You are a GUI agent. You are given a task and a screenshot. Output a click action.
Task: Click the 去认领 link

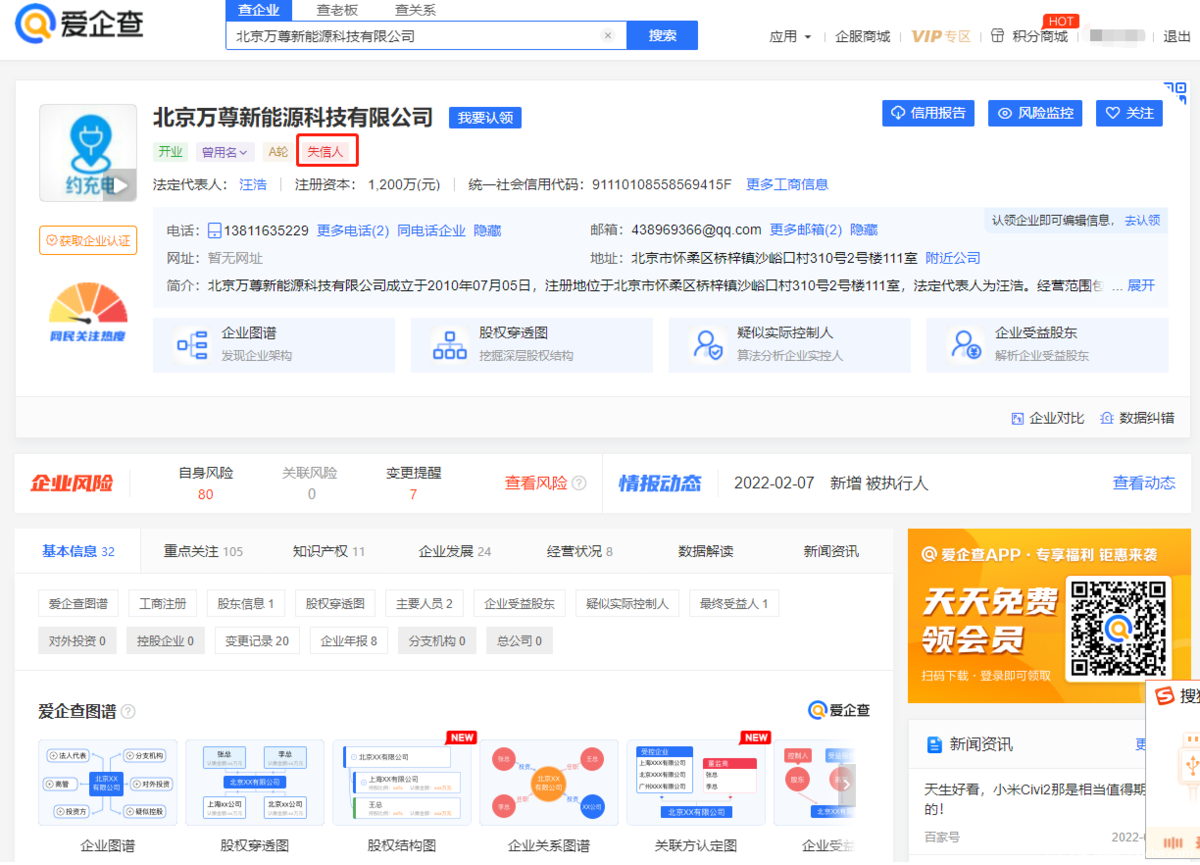pyautogui.click(x=1142, y=220)
